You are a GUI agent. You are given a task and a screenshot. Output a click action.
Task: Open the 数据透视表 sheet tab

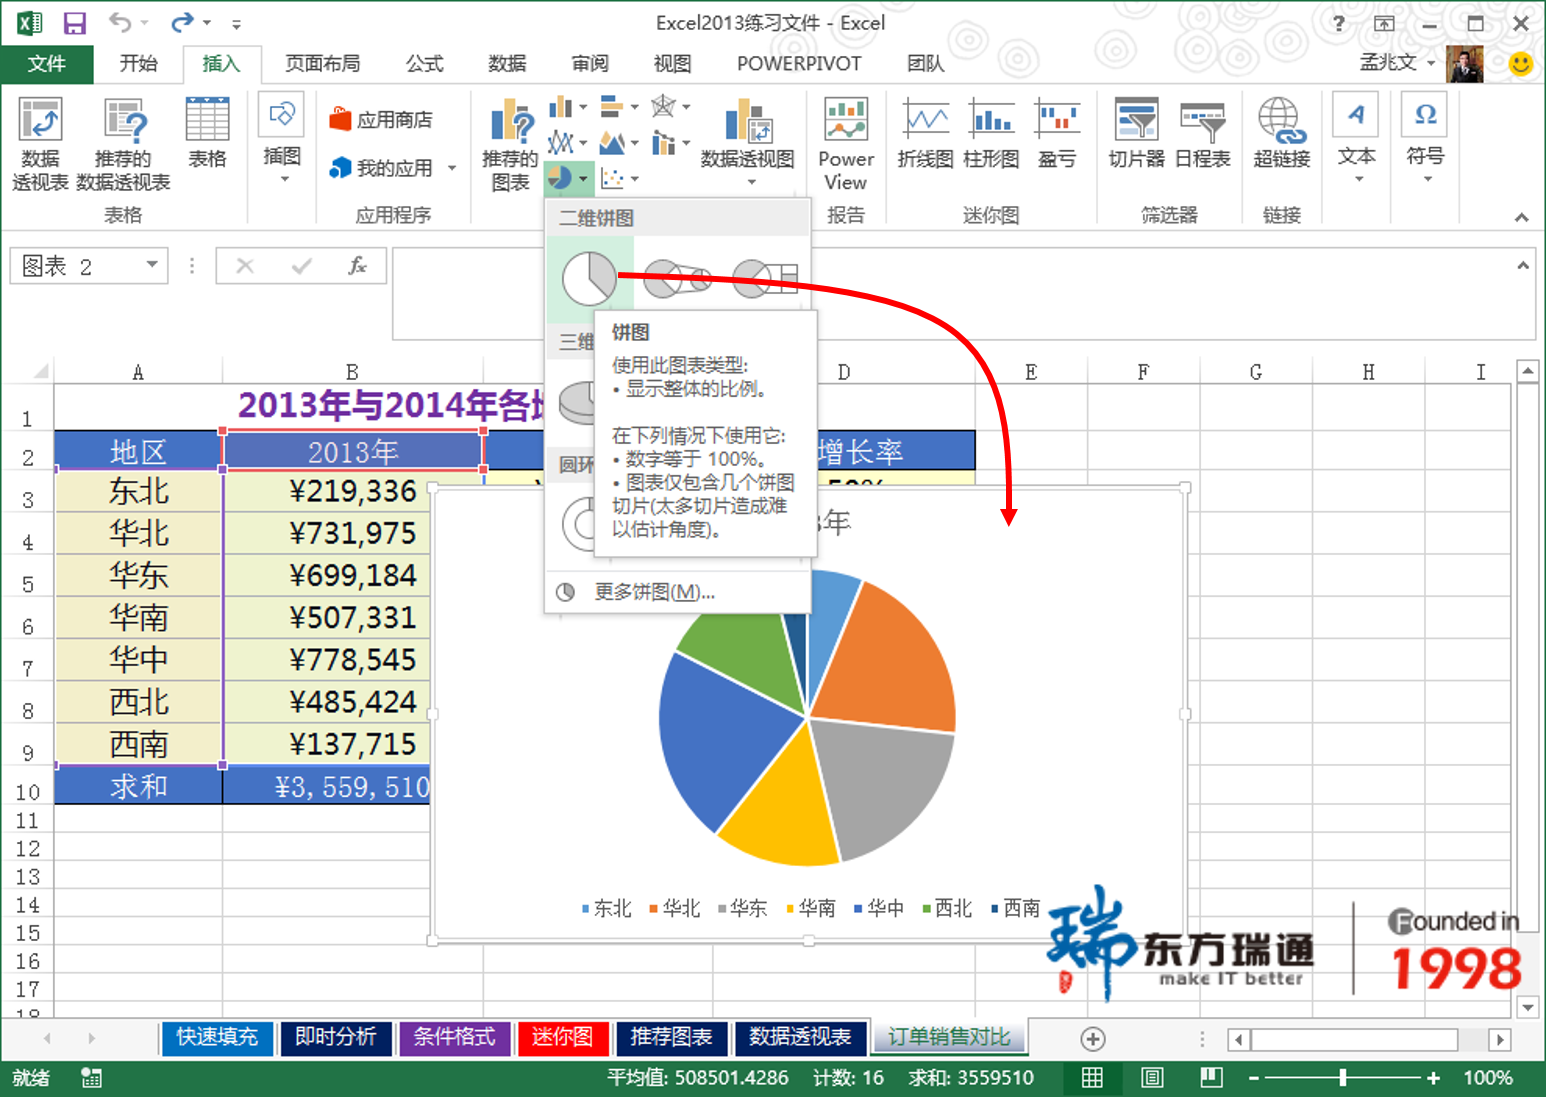(801, 1038)
